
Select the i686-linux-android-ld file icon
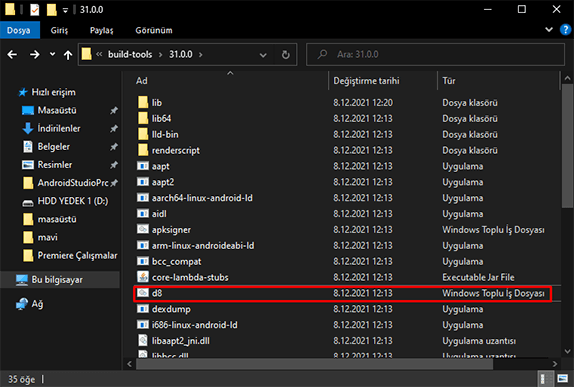143,325
